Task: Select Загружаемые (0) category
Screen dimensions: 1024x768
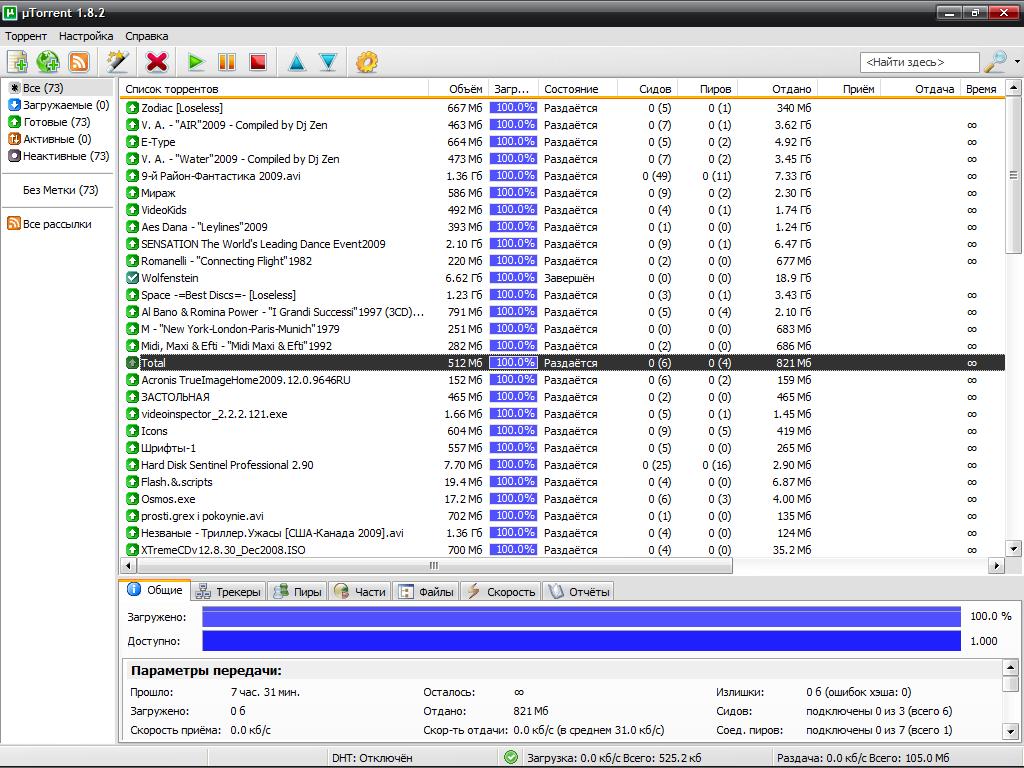Action: pyautogui.click(x=59, y=104)
